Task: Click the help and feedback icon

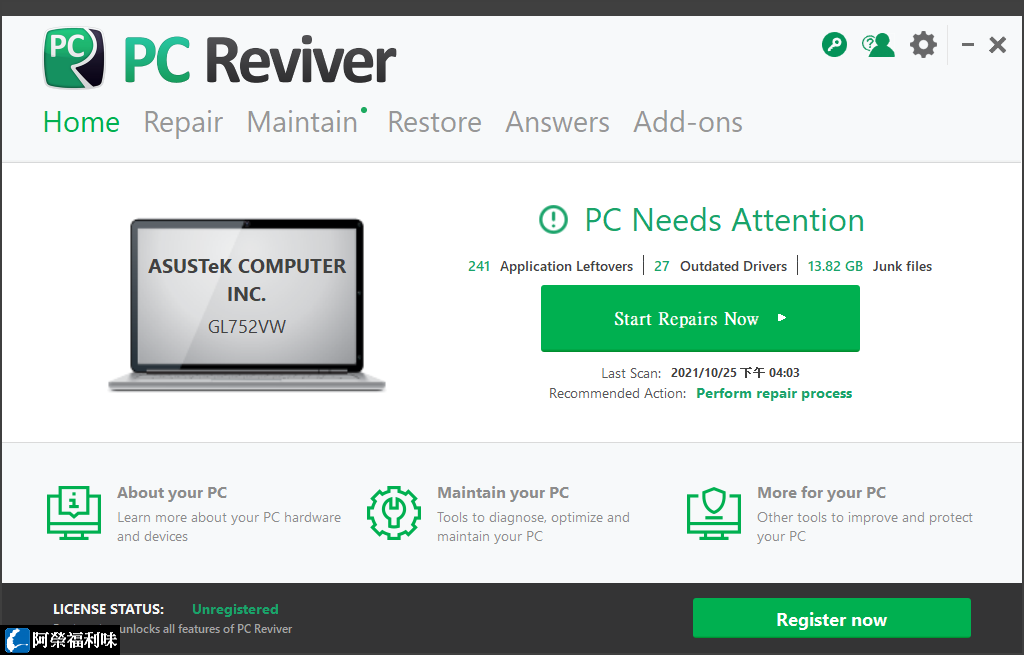Action: click(878, 44)
